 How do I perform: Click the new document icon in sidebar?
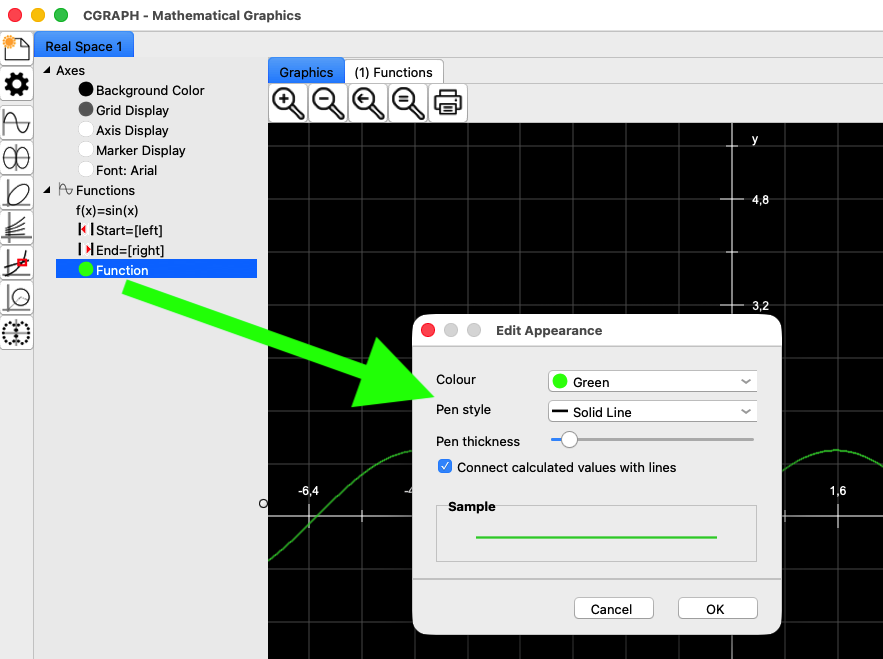pyautogui.click(x=16, y=47)
